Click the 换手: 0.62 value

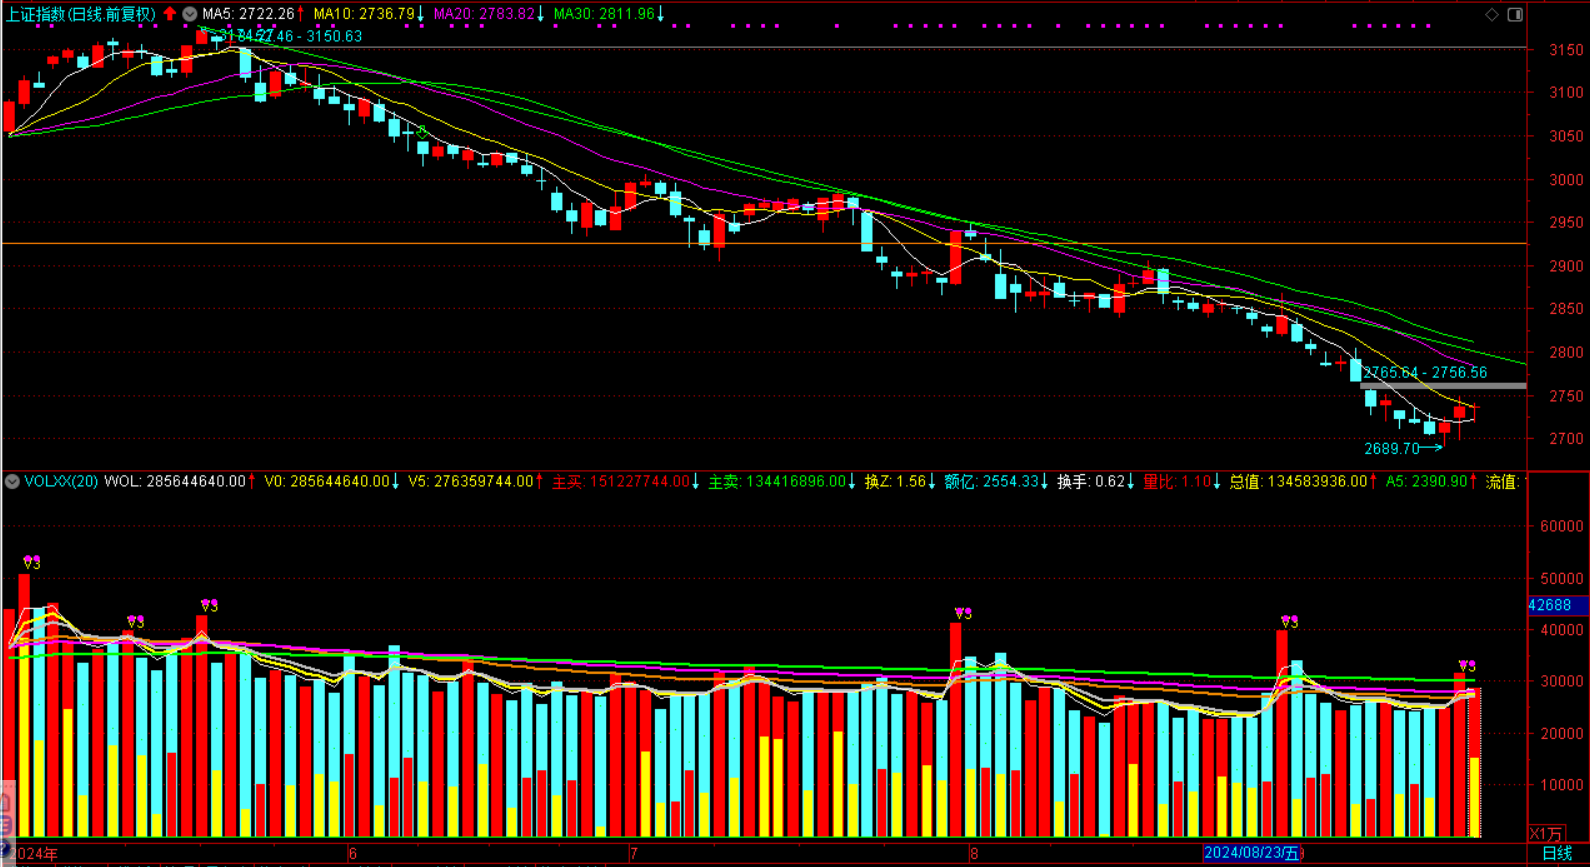click(x=1091, y=482)
